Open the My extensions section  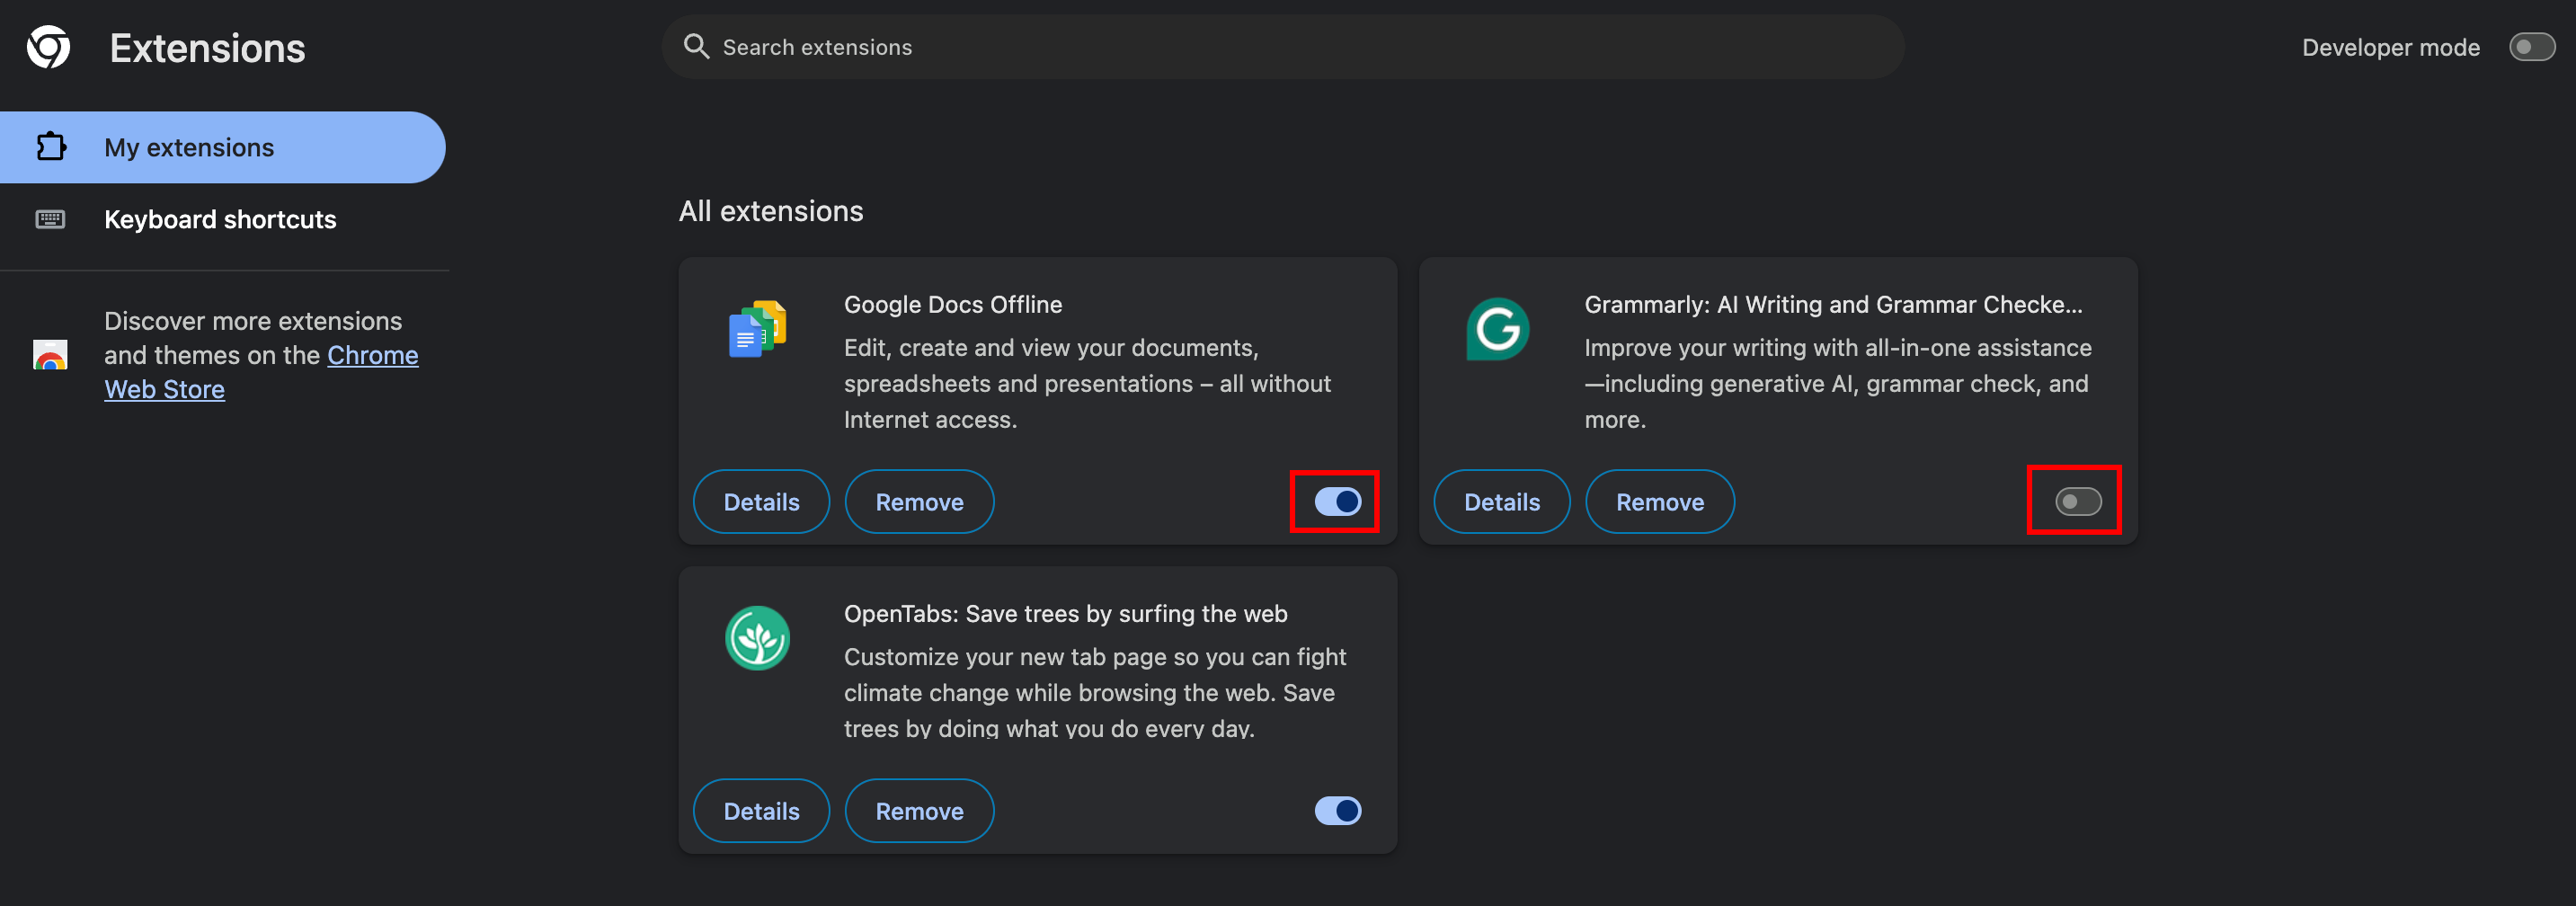coord(189,147)
